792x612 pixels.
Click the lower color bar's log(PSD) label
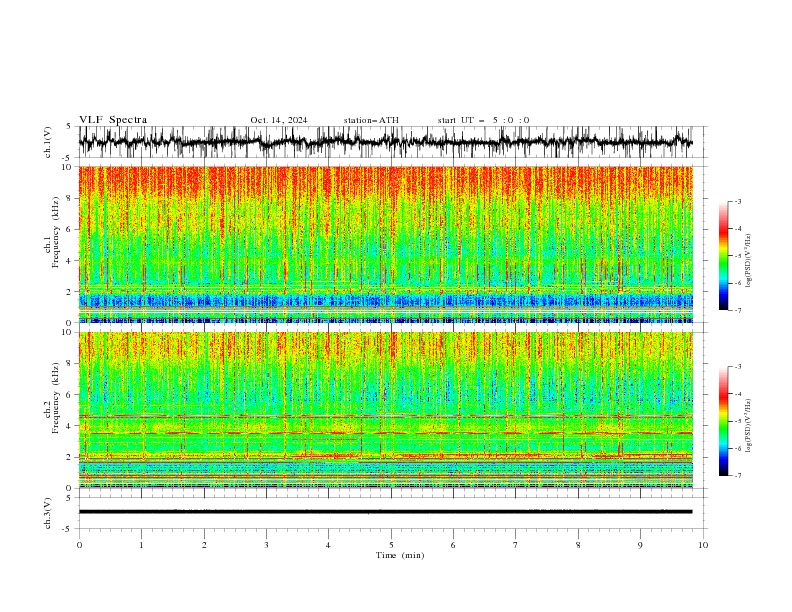(x=749, y=426)
